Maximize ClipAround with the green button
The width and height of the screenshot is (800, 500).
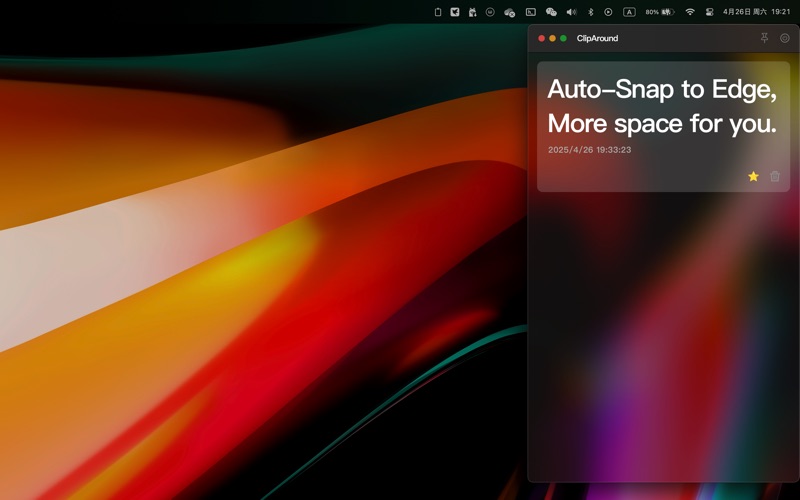point(563,38)
